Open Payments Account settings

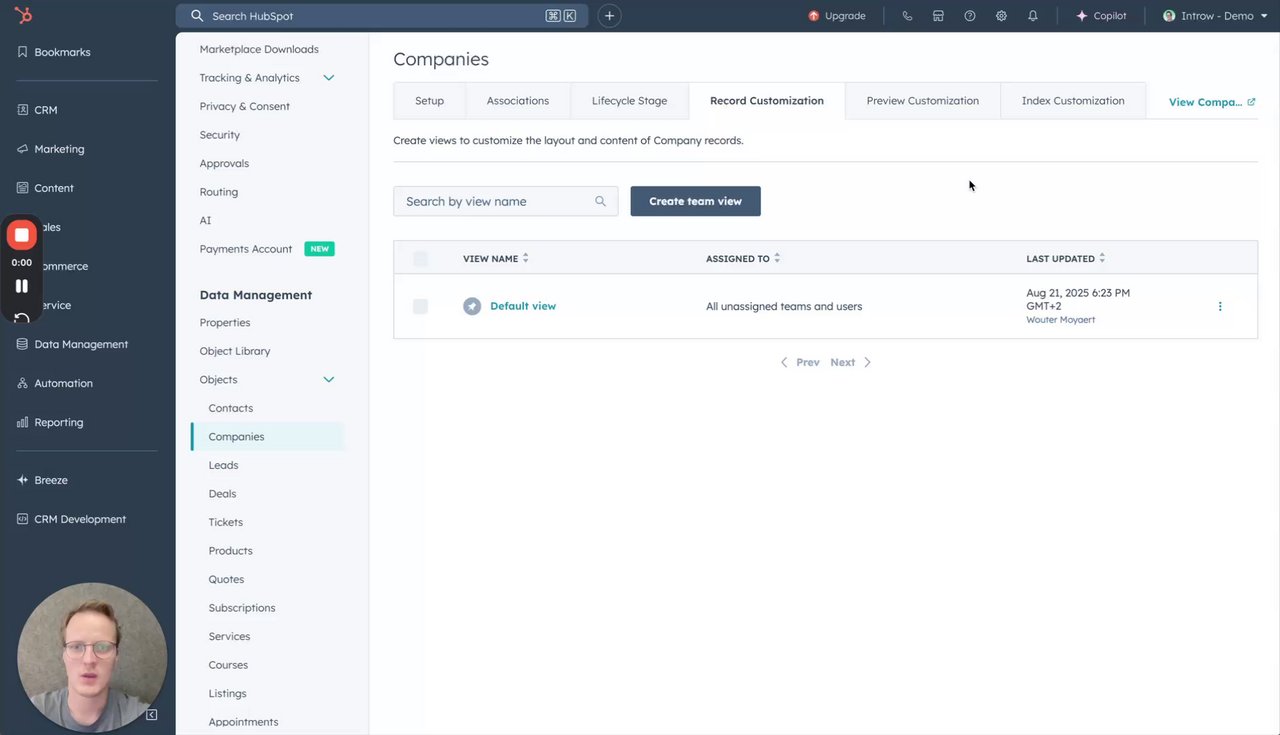[x=246, y=249]
